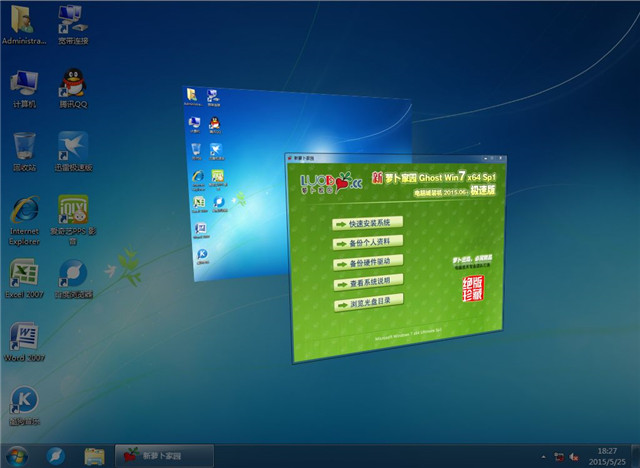The height and width of the screenshot is (468, 640).
Task: Open Internet Explorer desktop shortcut
Action: point(24,212)
